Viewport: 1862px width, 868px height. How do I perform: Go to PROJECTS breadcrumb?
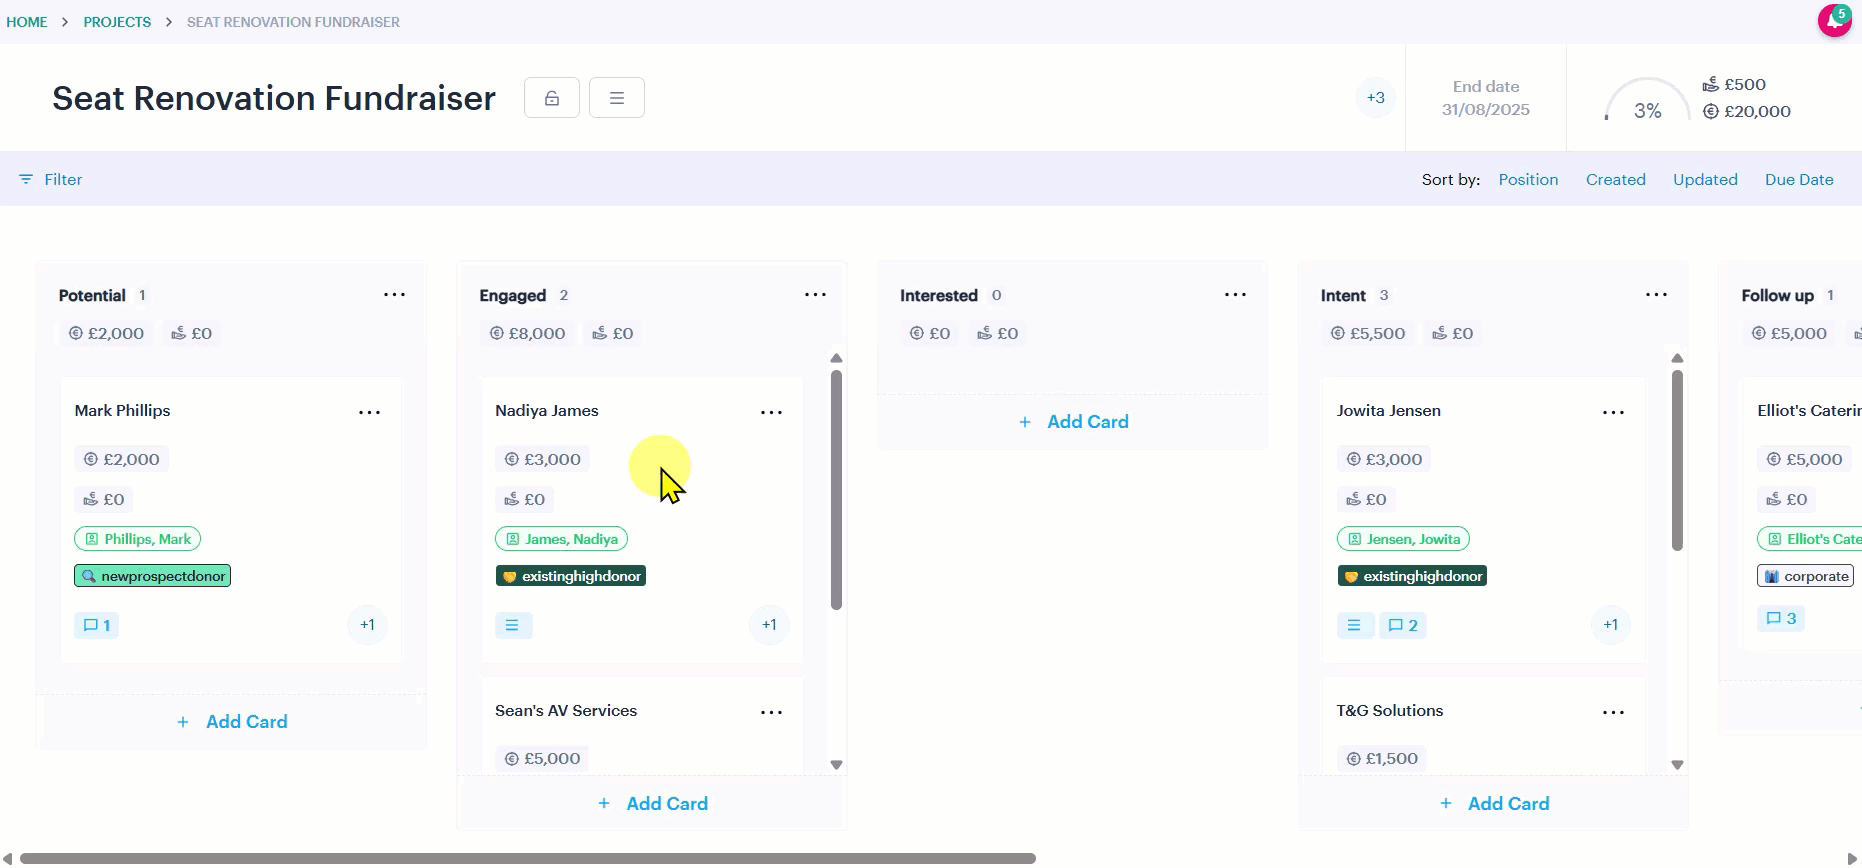117,22
